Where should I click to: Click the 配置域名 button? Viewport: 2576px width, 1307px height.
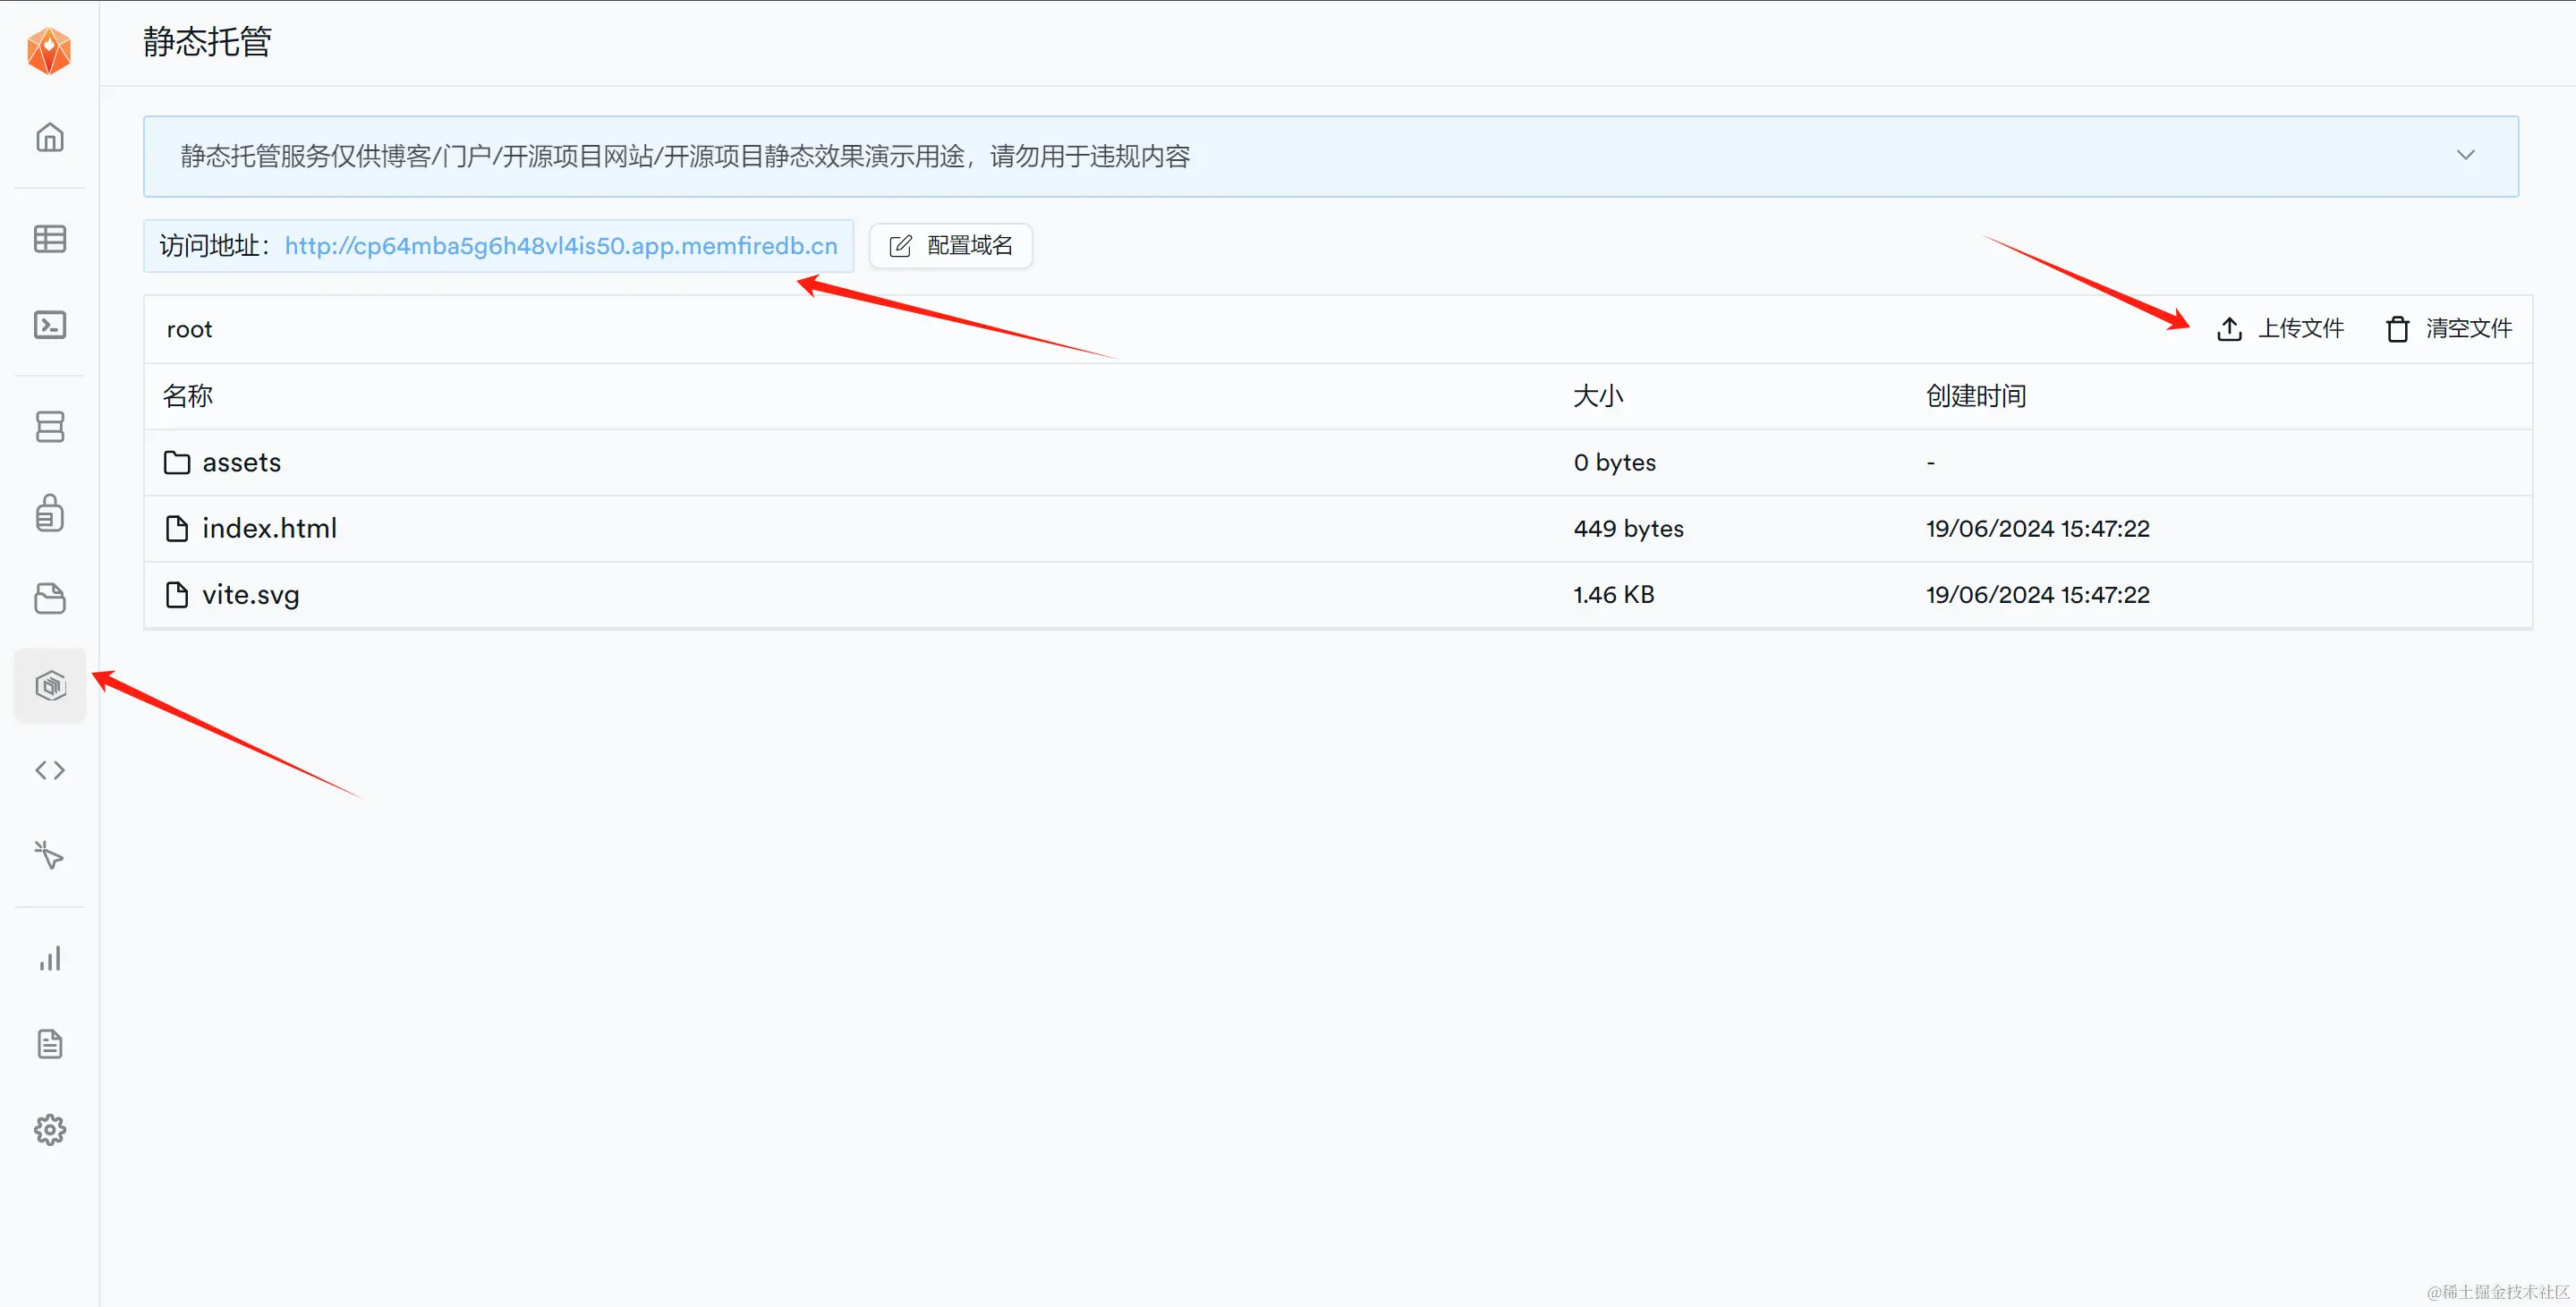click(x=951, y=246)
